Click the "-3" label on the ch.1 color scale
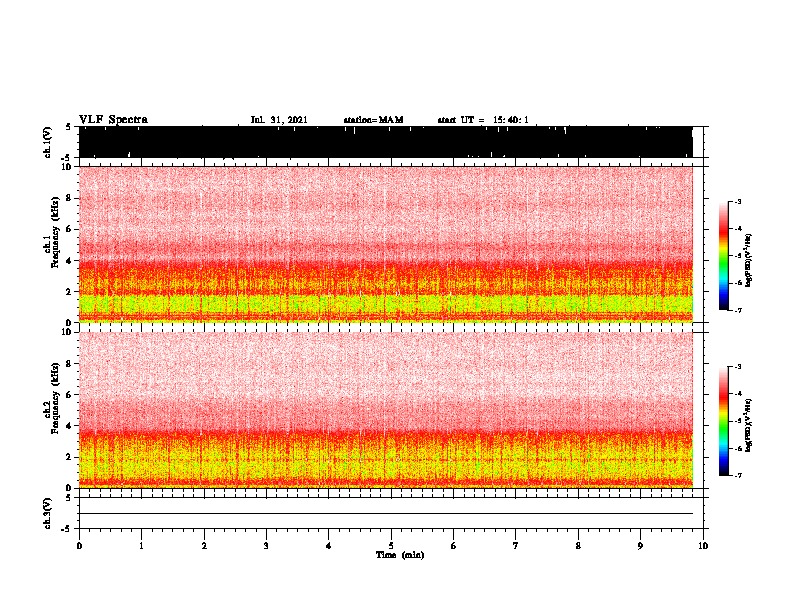The height and width of the screenshot is (612, 792). (738, 201)
